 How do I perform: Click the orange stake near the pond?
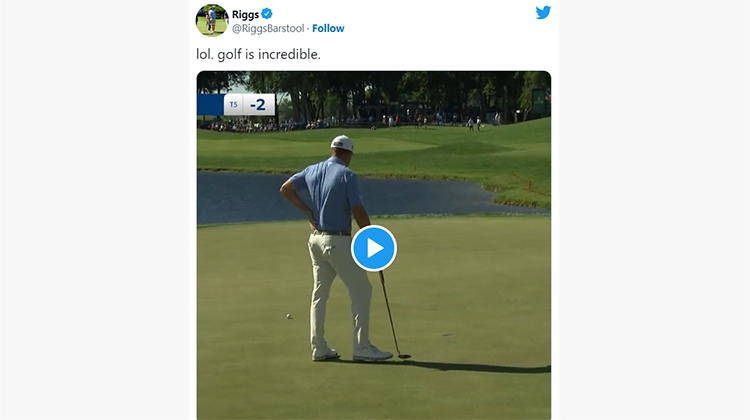coord(529,185)
